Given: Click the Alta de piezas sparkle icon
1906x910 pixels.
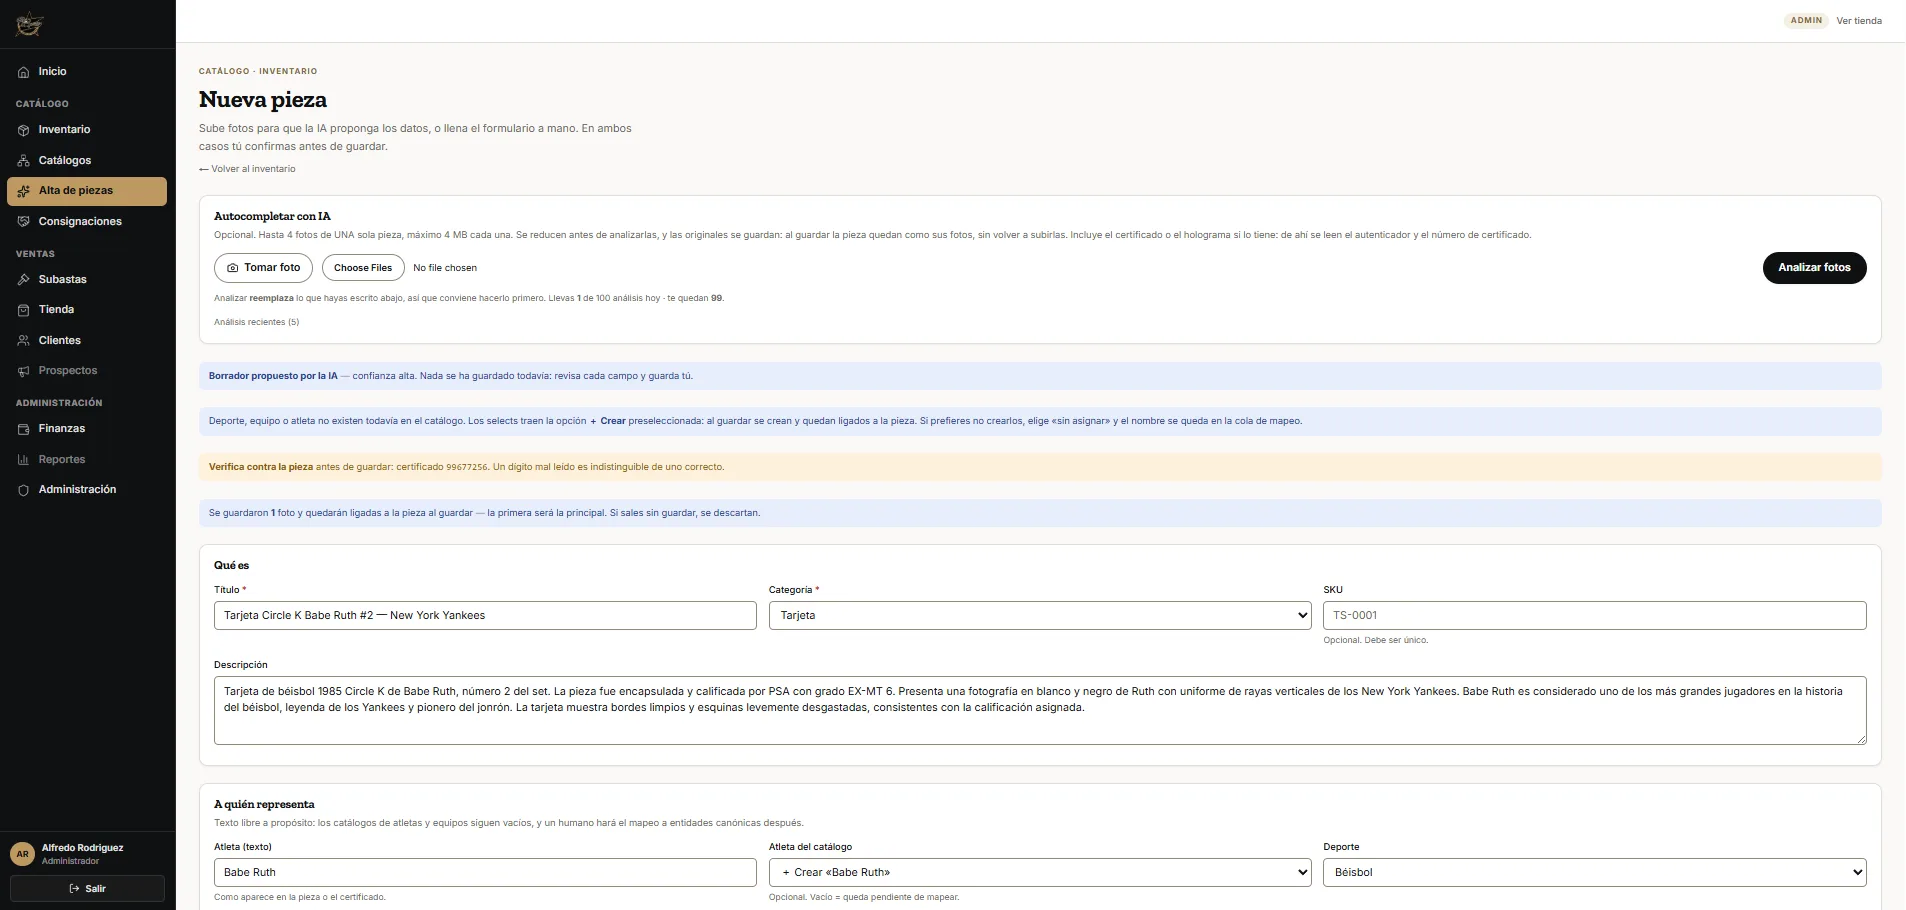Looking at the screenshot, I should (x=23, y=191).
